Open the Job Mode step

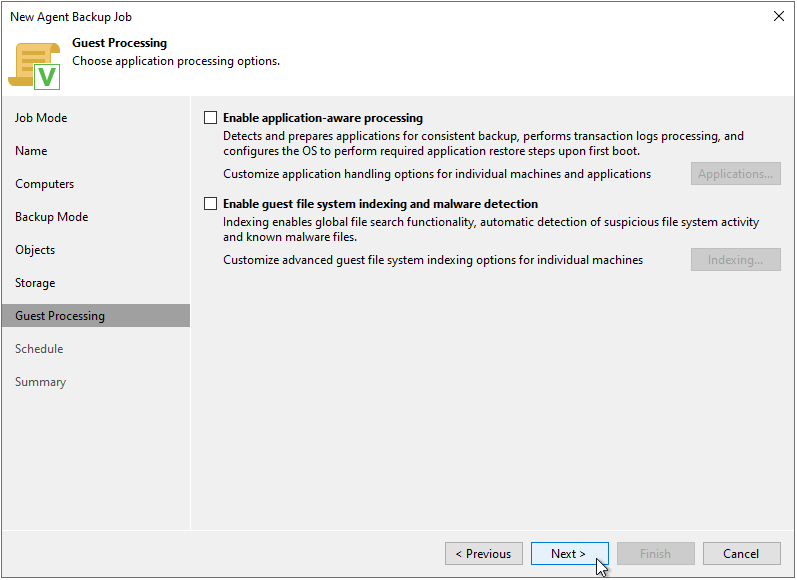pos(41,118)
